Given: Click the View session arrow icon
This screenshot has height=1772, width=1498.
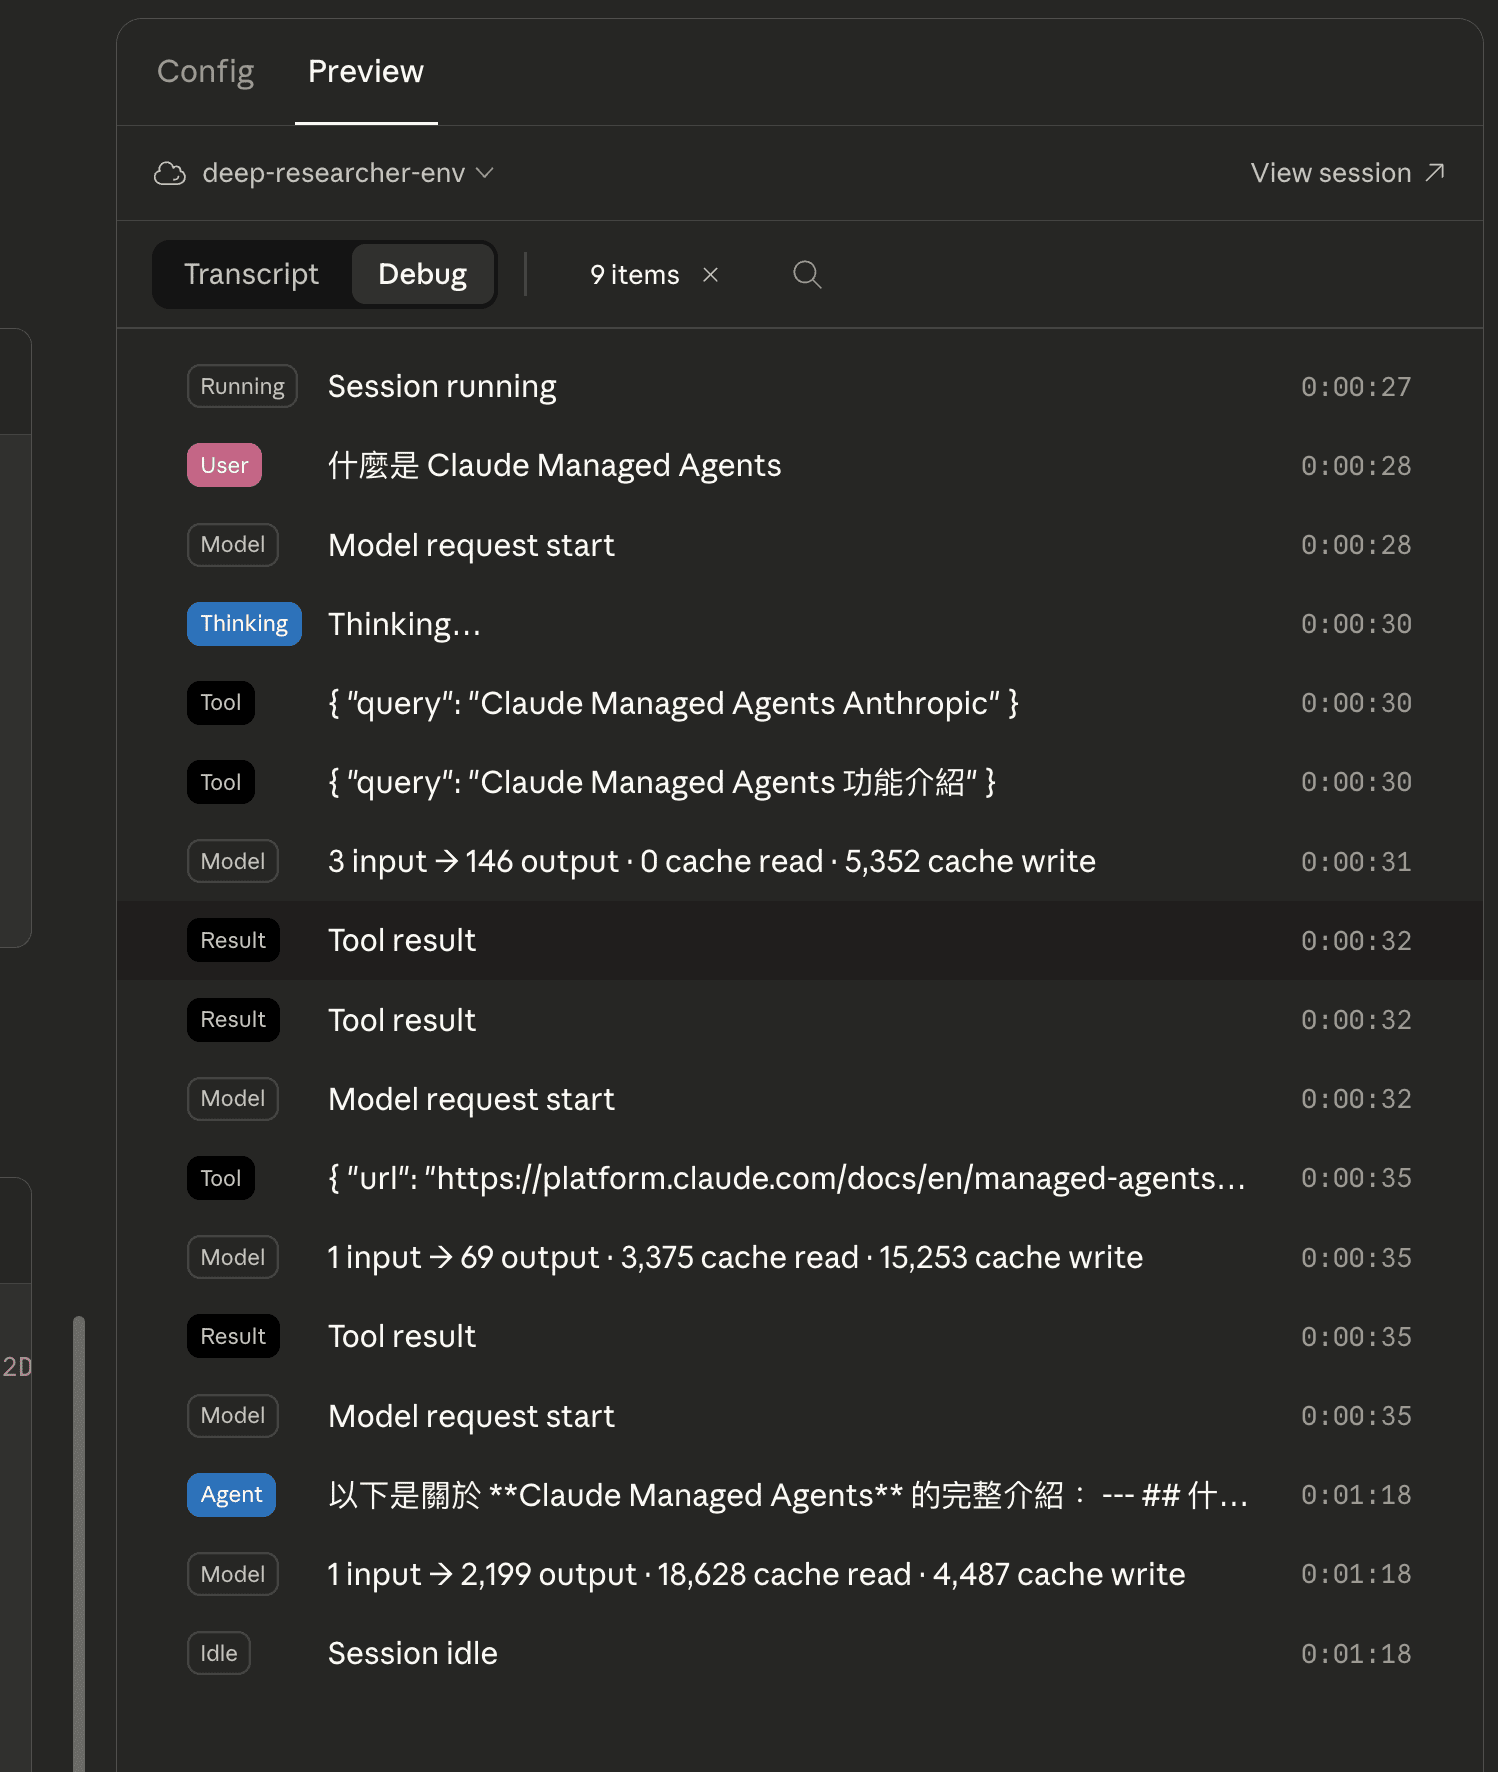Looking at the screenshot, I should pos(1435,172).
